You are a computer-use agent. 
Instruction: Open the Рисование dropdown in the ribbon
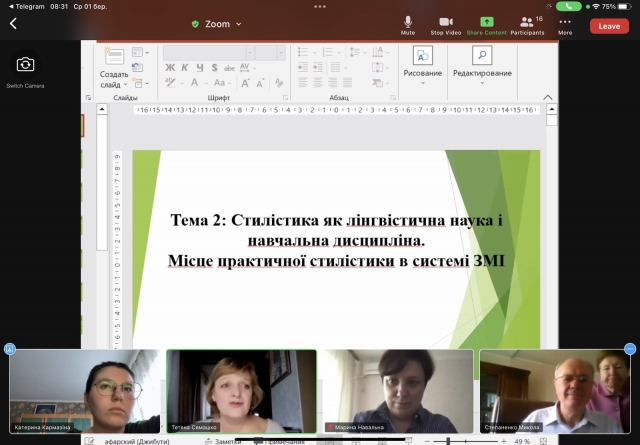coord(422,73)
